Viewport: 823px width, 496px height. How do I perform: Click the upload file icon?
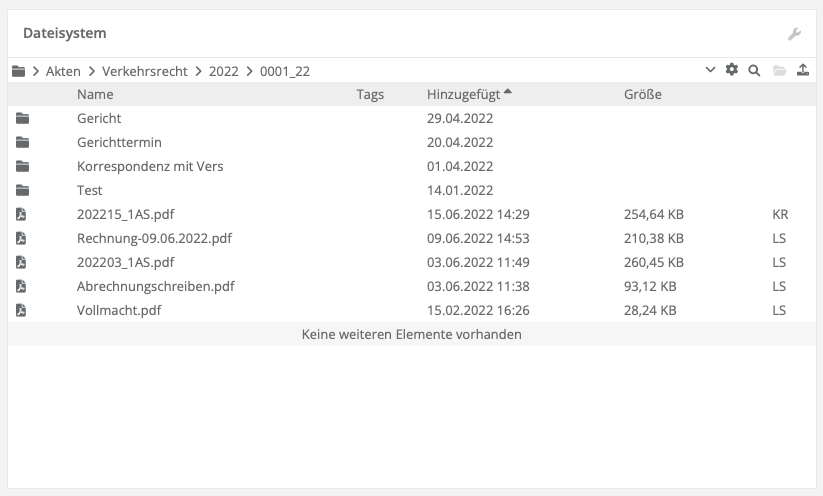[803, 70]
